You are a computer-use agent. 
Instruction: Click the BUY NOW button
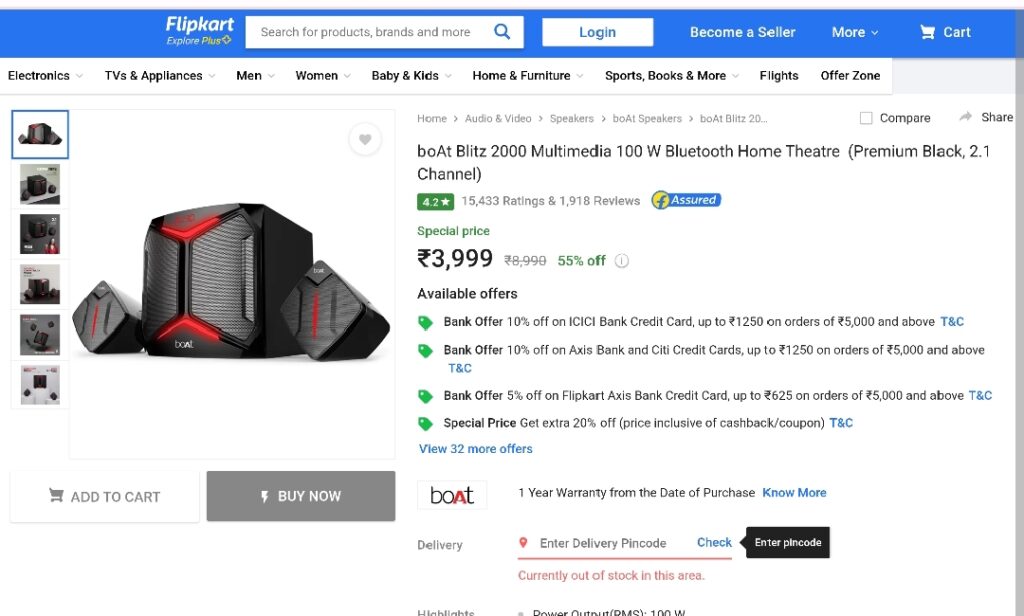[301, 496]
